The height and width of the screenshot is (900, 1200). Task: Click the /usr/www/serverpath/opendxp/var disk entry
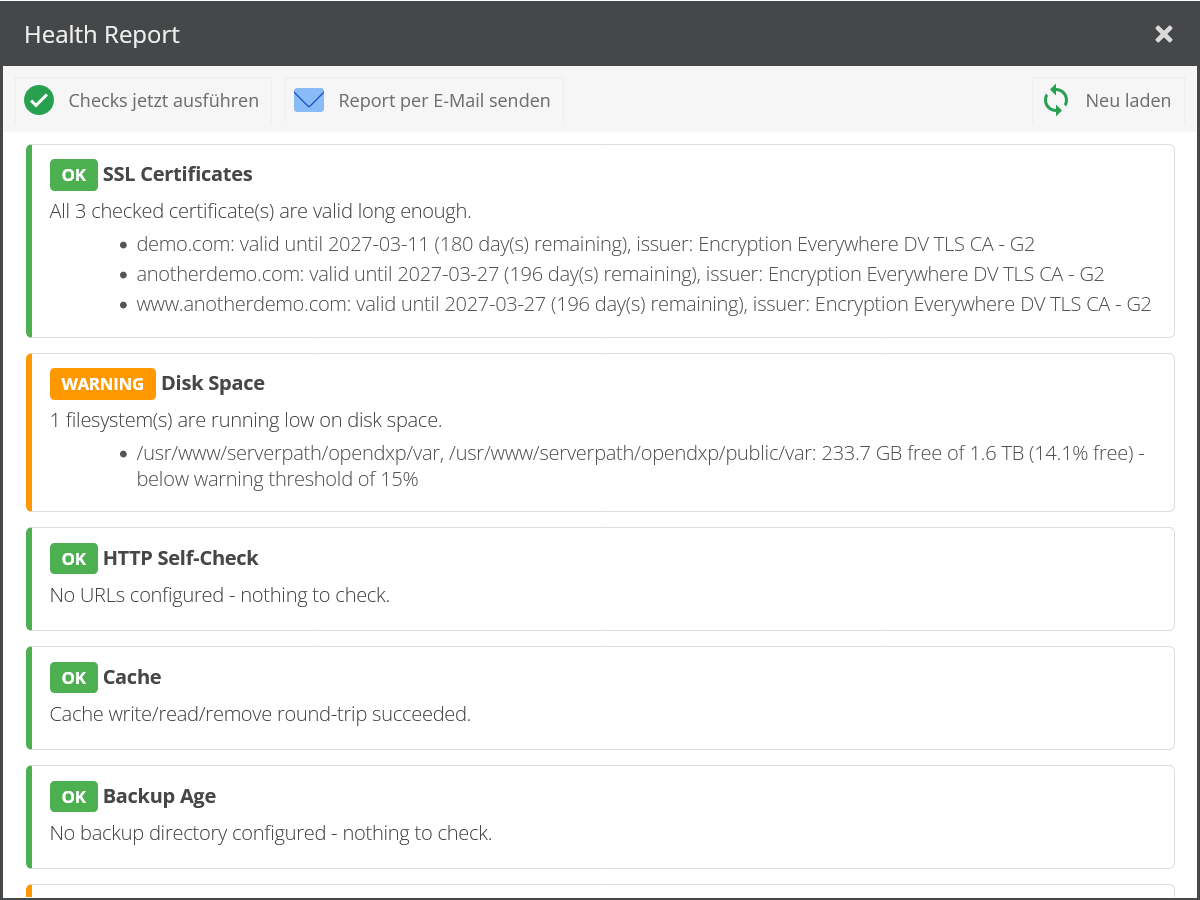[x=641, y=466]
